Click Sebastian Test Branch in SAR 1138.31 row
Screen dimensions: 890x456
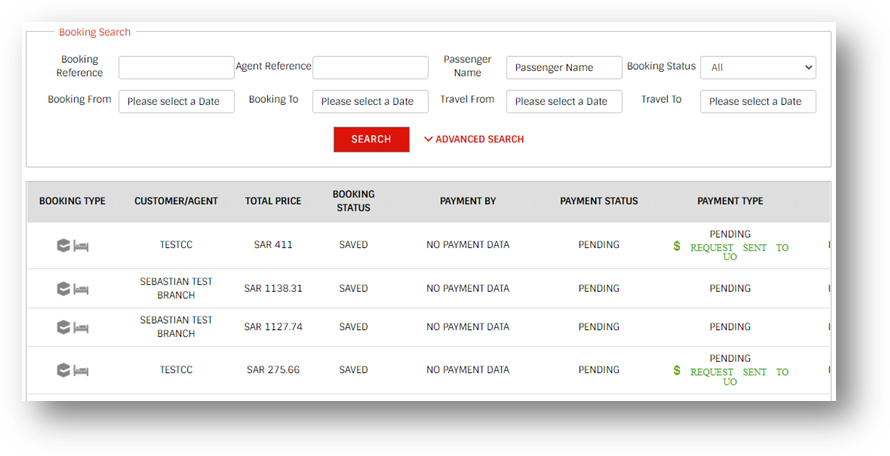coord(176,288)
